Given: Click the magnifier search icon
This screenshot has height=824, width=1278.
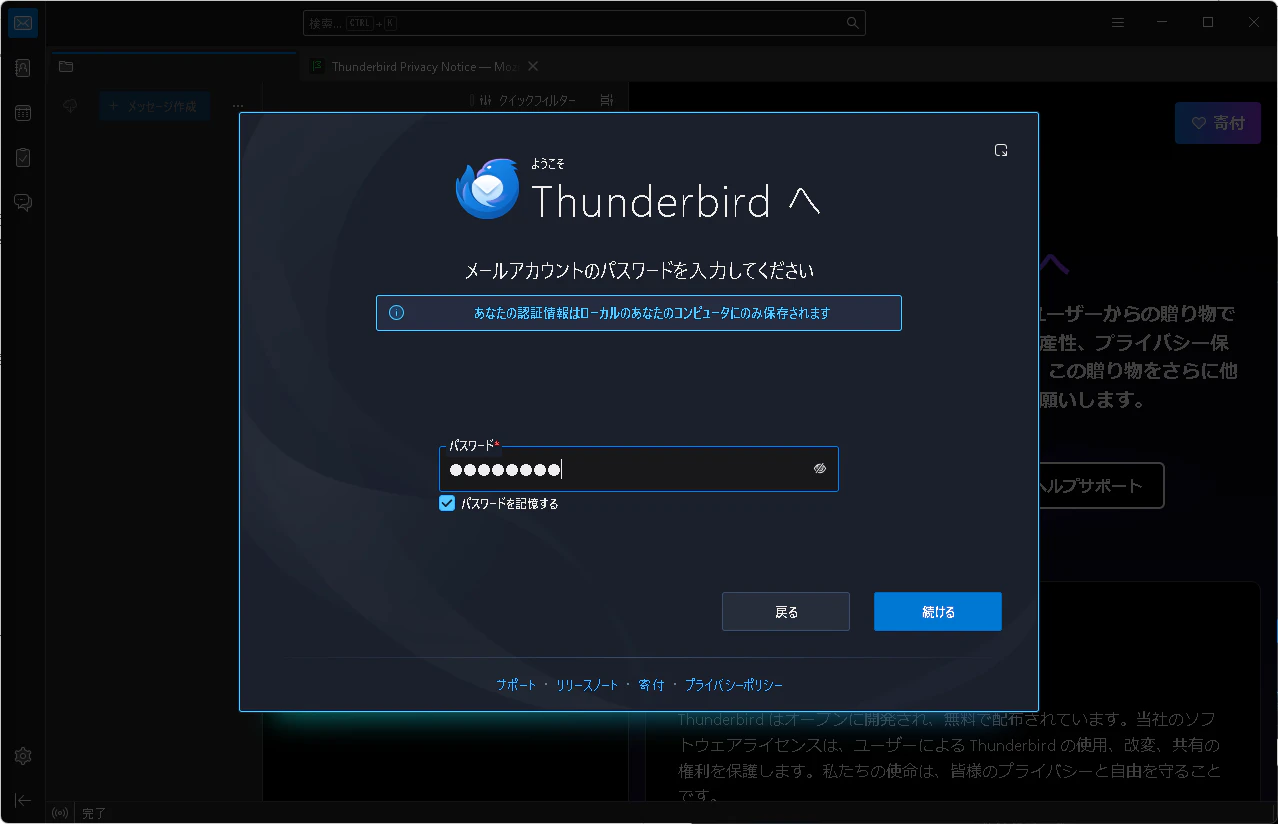Looking at the screenshot, I should [x=852, y=23].
